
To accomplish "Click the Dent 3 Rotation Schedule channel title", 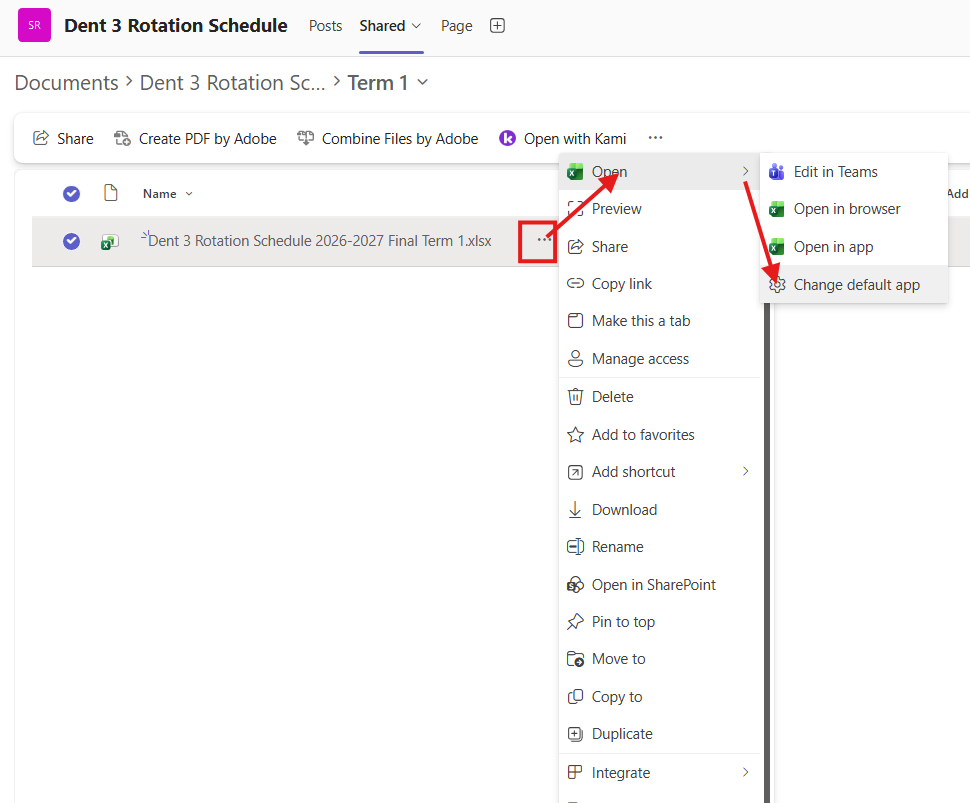I will point(176,25).
